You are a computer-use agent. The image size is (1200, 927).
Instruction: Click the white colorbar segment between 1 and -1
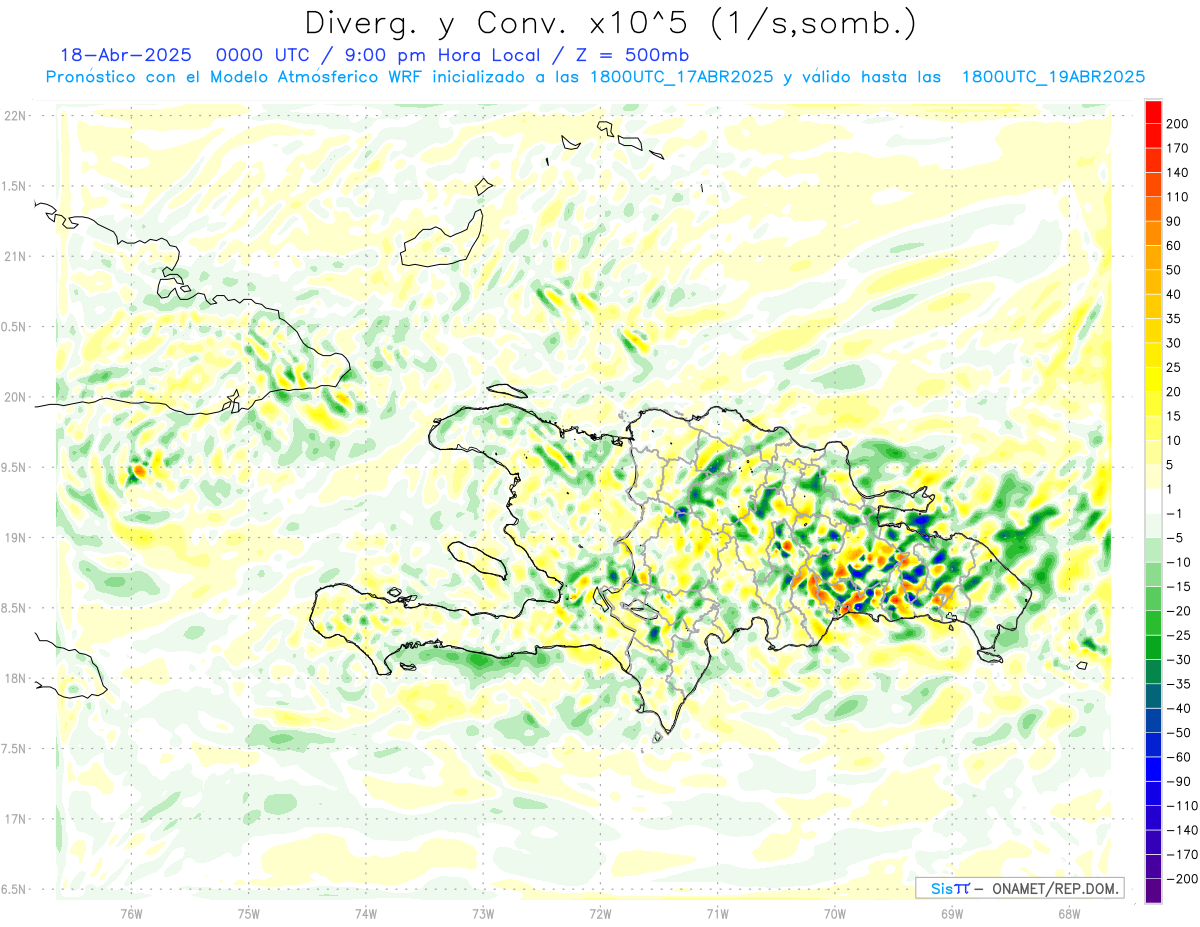click(1153, 501)
